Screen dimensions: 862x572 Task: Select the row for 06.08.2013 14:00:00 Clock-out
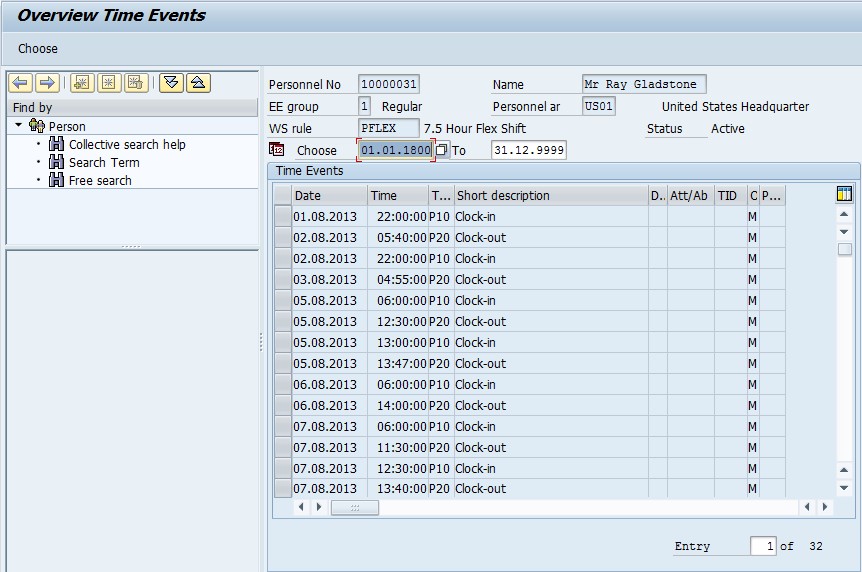coord(283,405)
